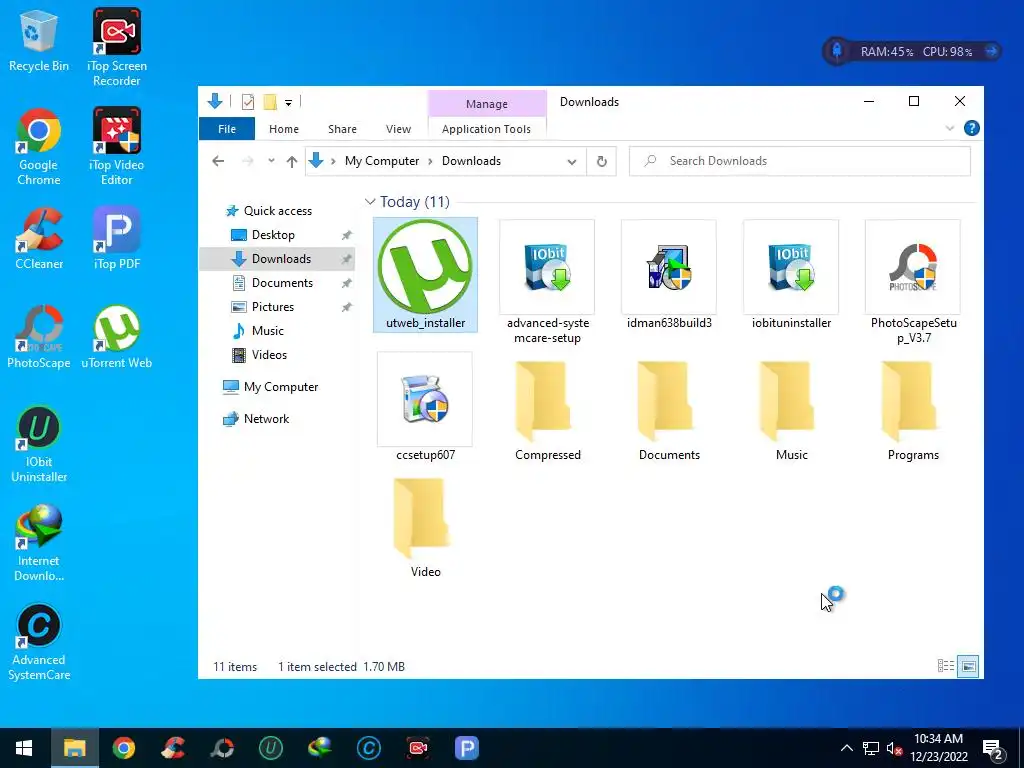Select the ccsetup607 installer
Image resolution: width=1024 pixels, height=768 pixels.
pos(425,407)
